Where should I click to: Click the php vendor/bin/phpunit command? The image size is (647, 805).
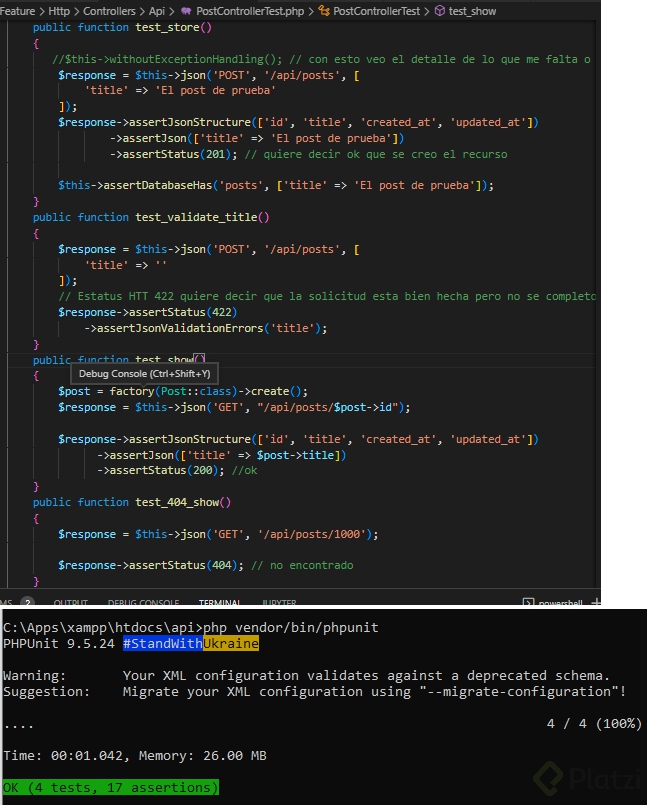tap(291, 627)
